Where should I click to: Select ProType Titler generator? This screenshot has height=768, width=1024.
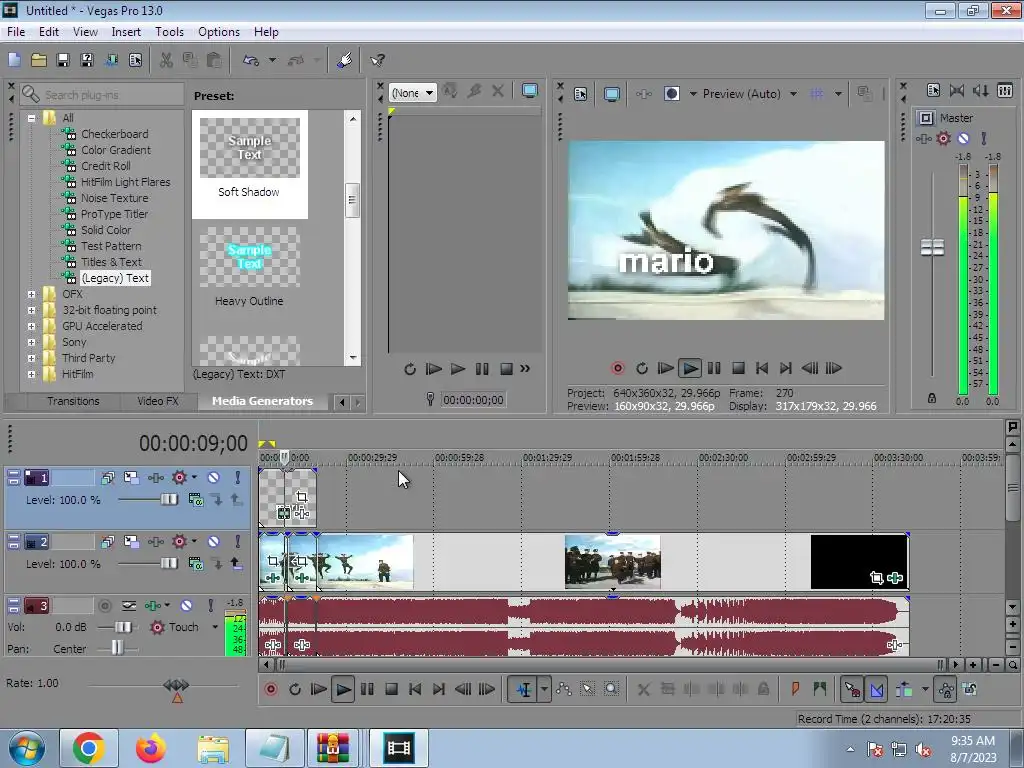coord(114,214)
